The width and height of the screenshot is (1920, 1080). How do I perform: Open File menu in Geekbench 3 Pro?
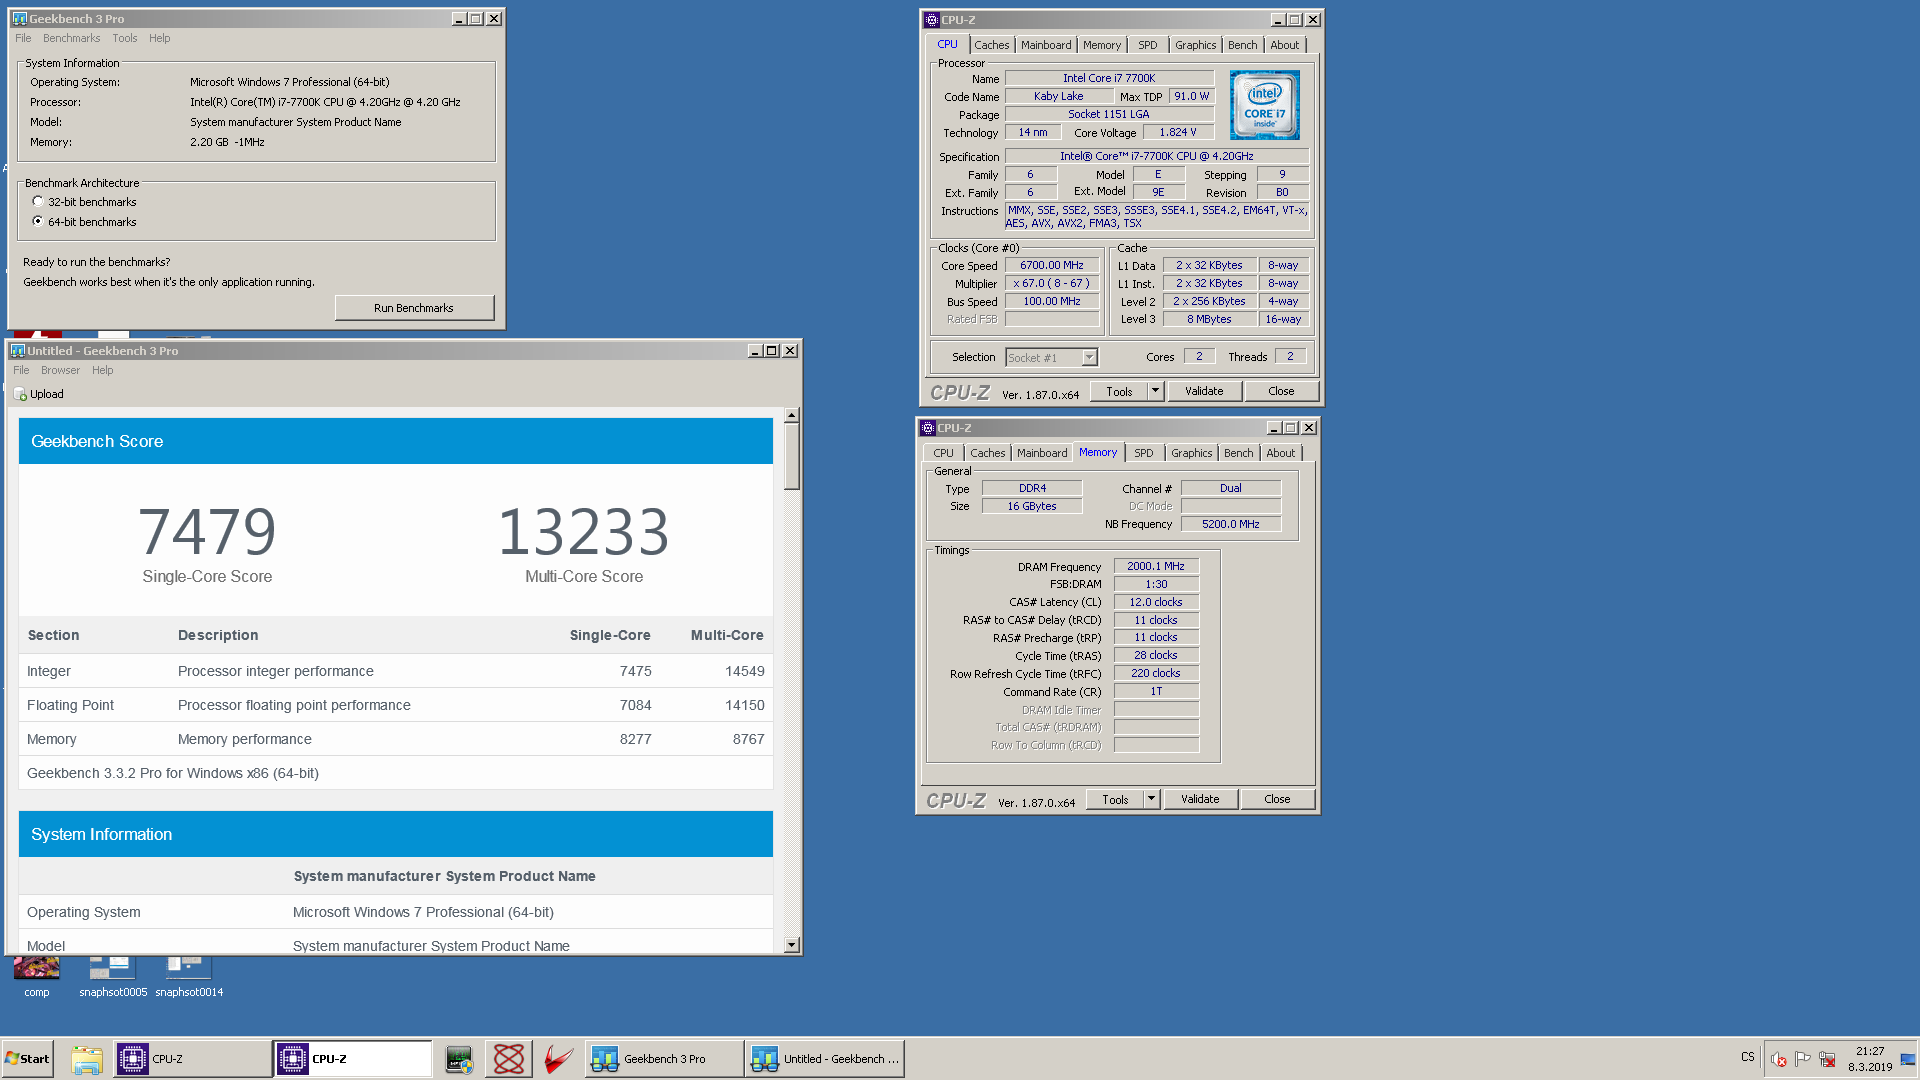(23, 38)
